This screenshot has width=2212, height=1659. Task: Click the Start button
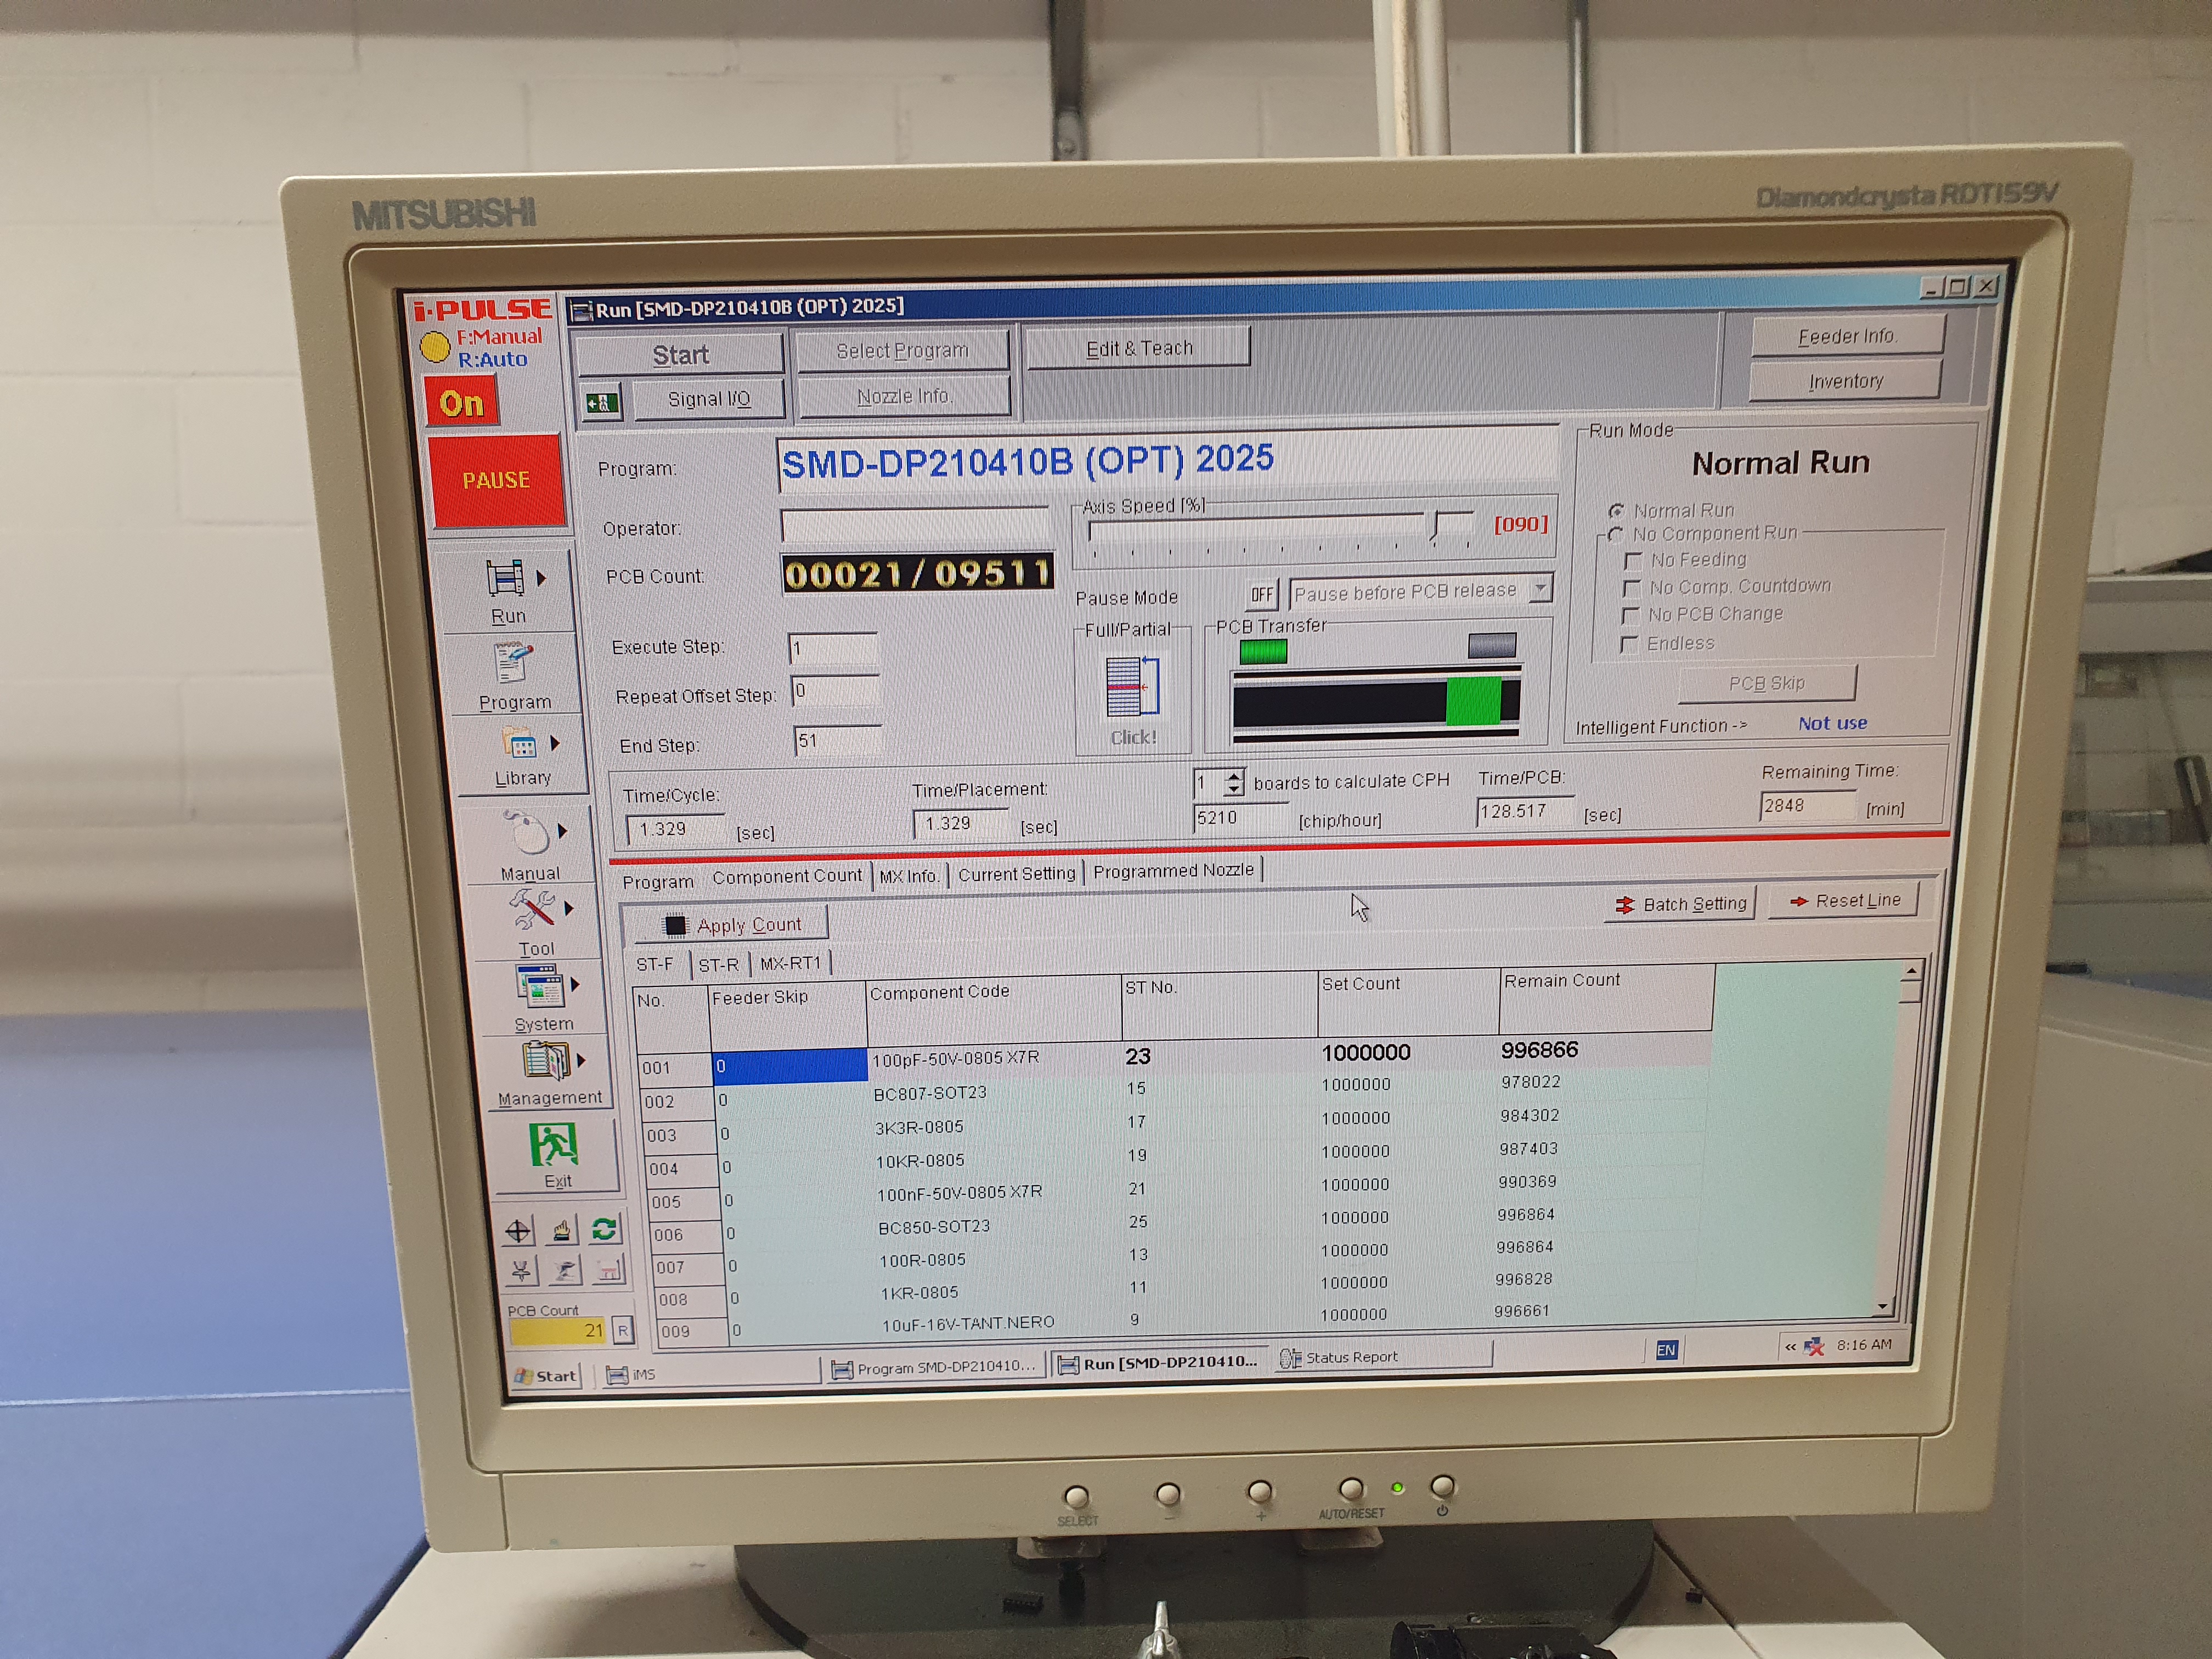(680, 355)
